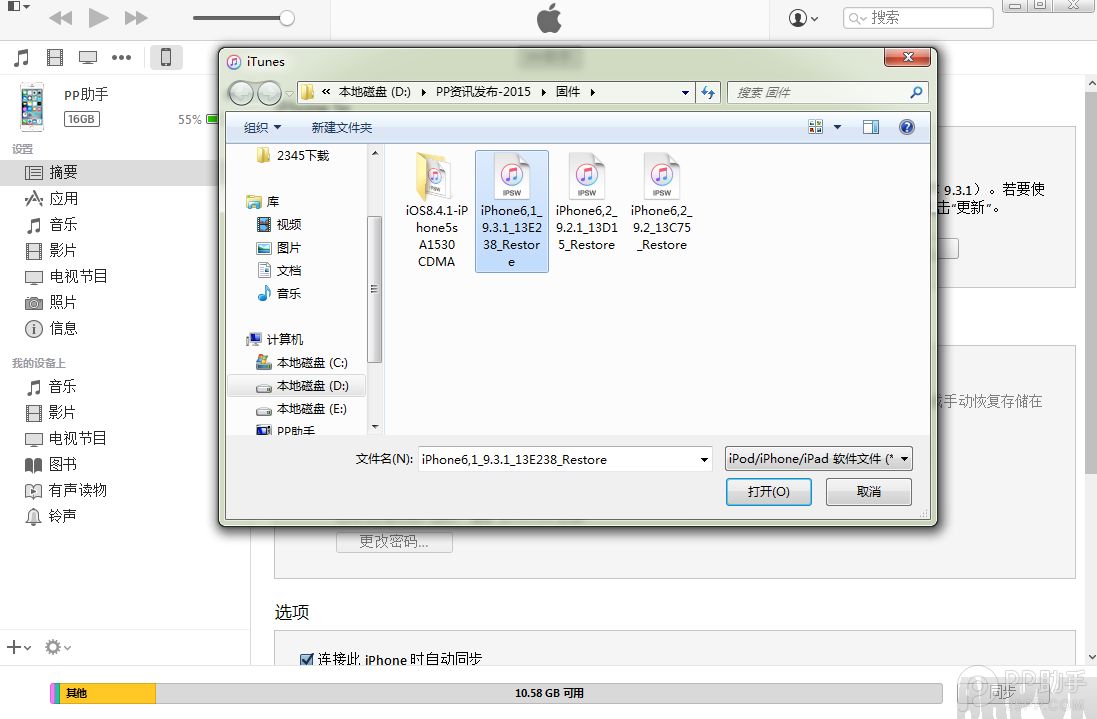The image size is (1097, 719).
Task: Click the 打开(O) button
Action: tap(768, 491)
